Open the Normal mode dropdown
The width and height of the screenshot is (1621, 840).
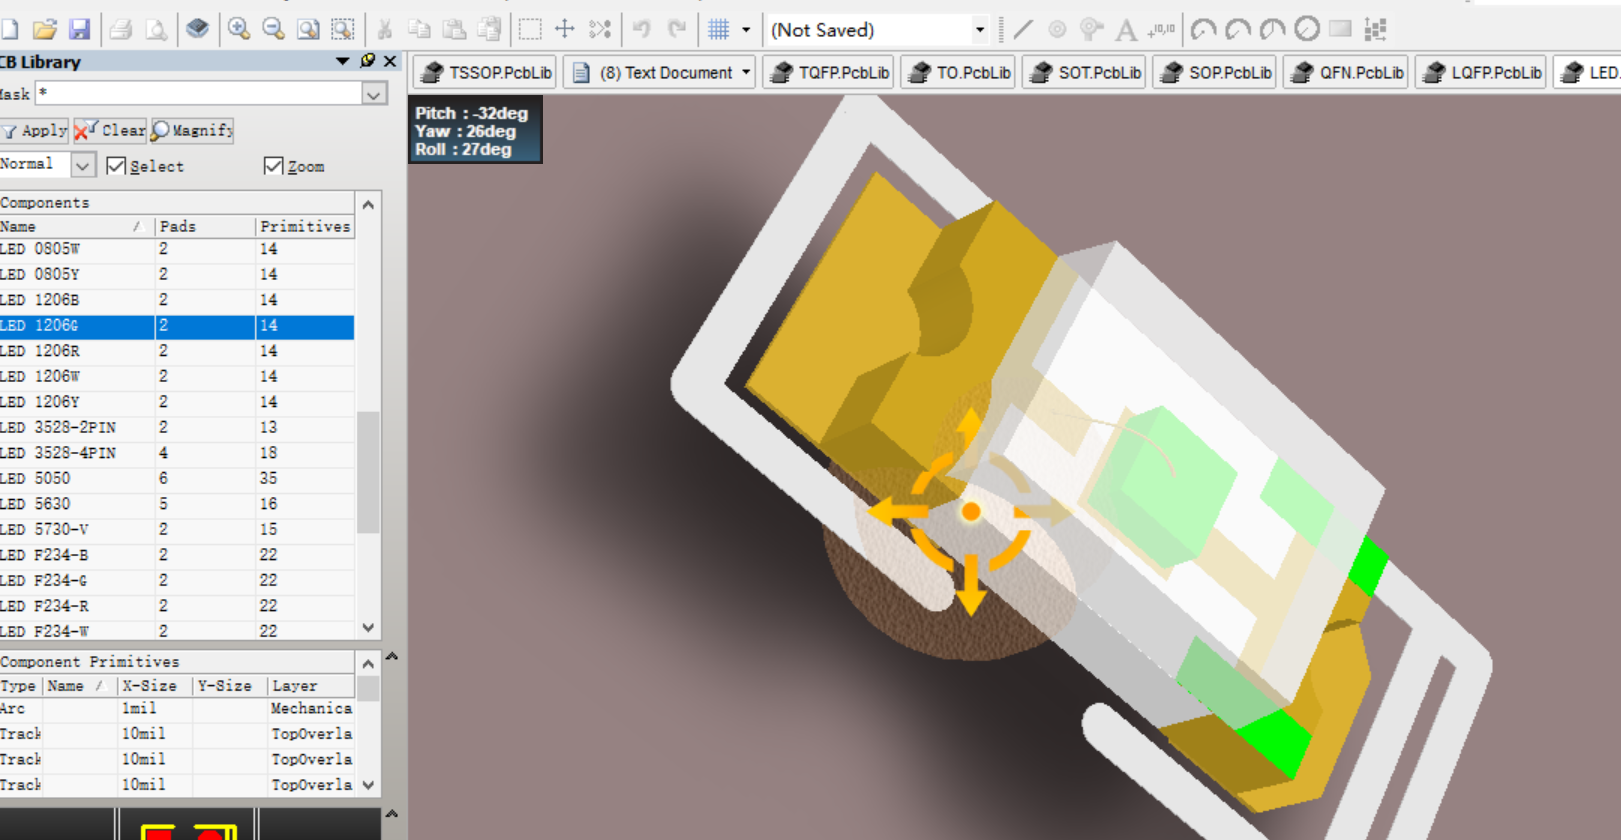(x=83, y=164)
